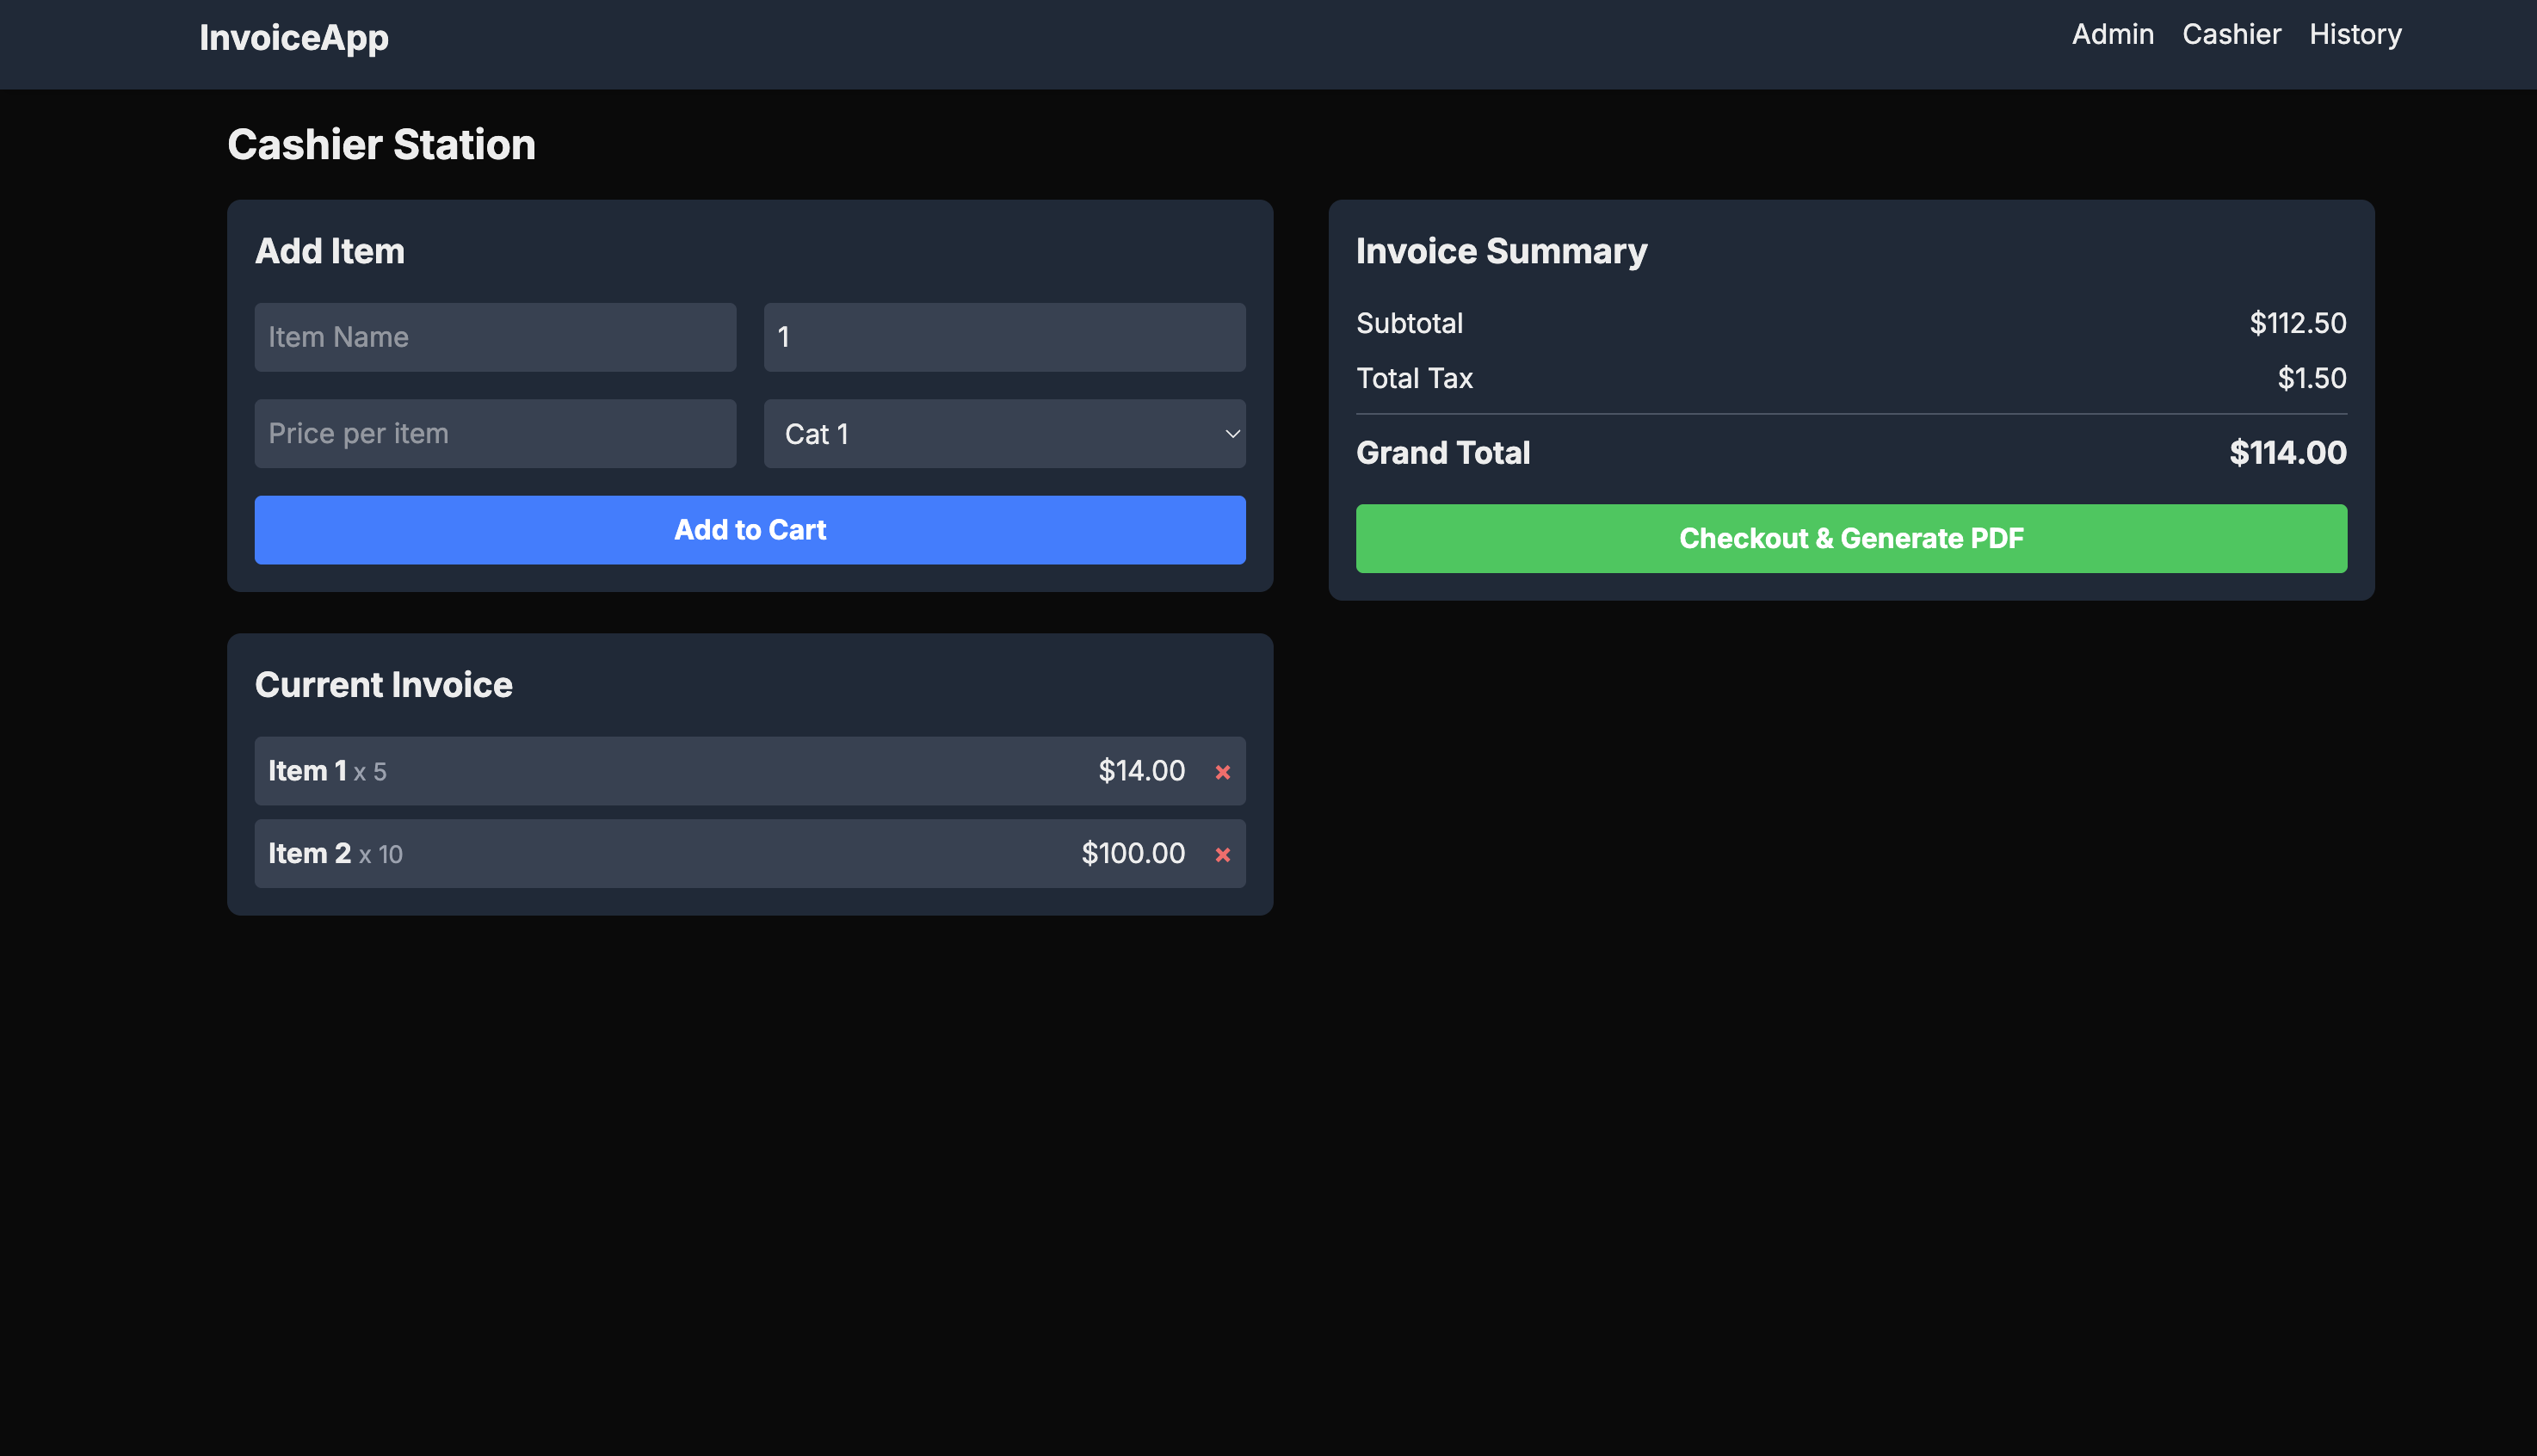Open the Cat 1 category dropdown

[x=1003, y=434]
